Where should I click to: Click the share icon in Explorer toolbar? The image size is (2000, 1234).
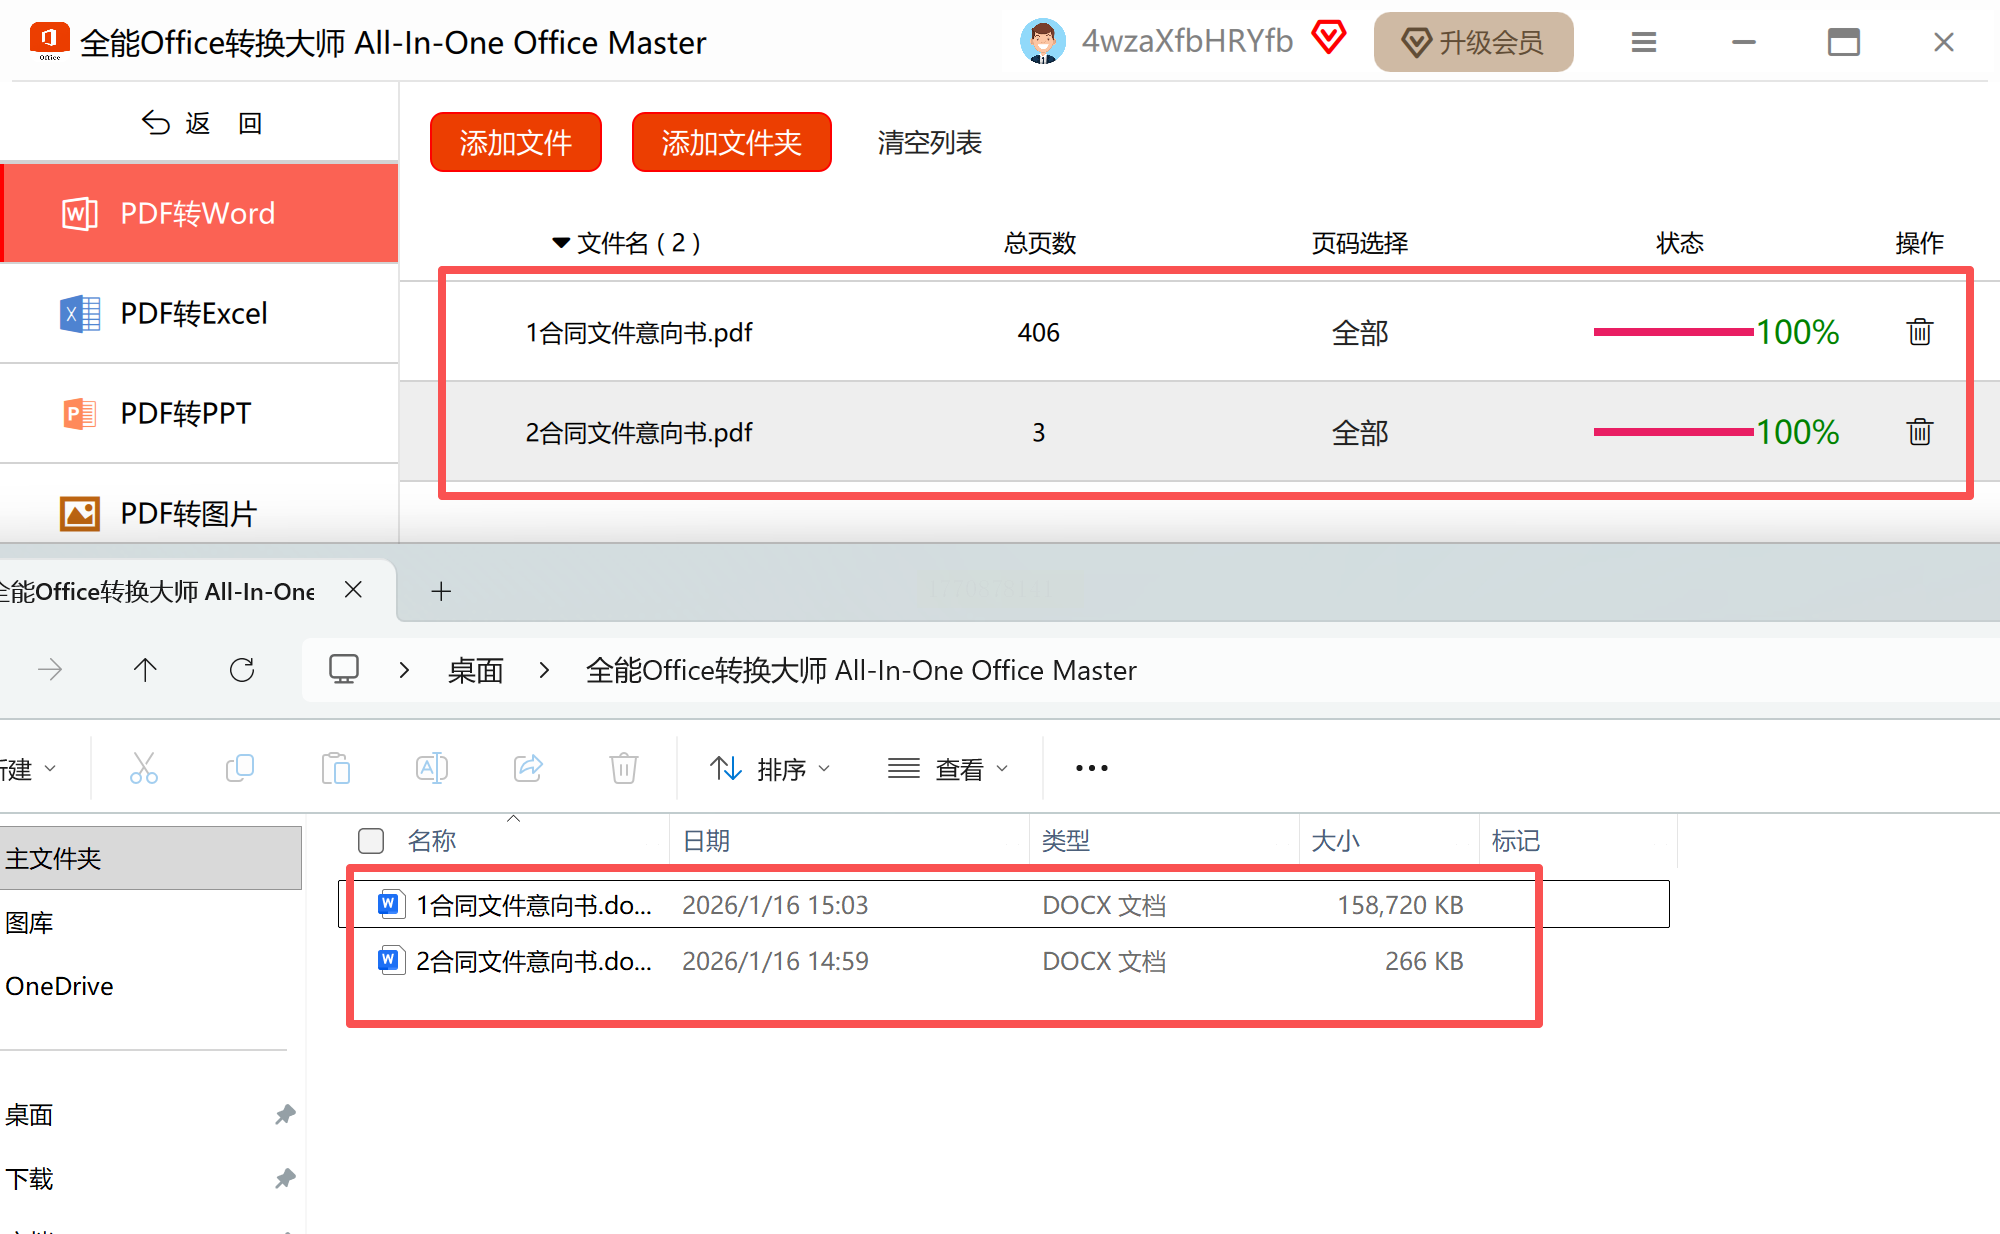tap(528, 768)
